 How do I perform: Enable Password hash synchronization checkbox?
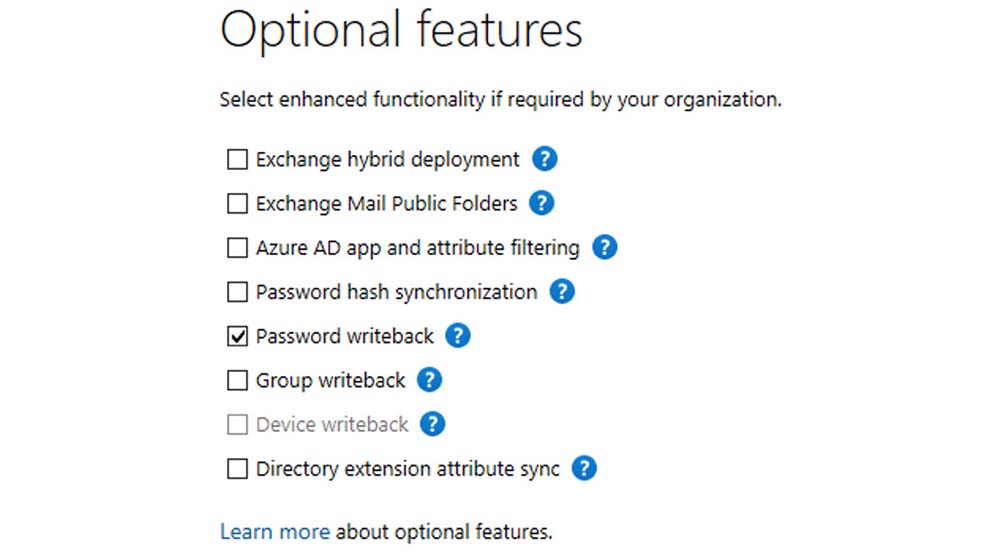pos(237,292)
